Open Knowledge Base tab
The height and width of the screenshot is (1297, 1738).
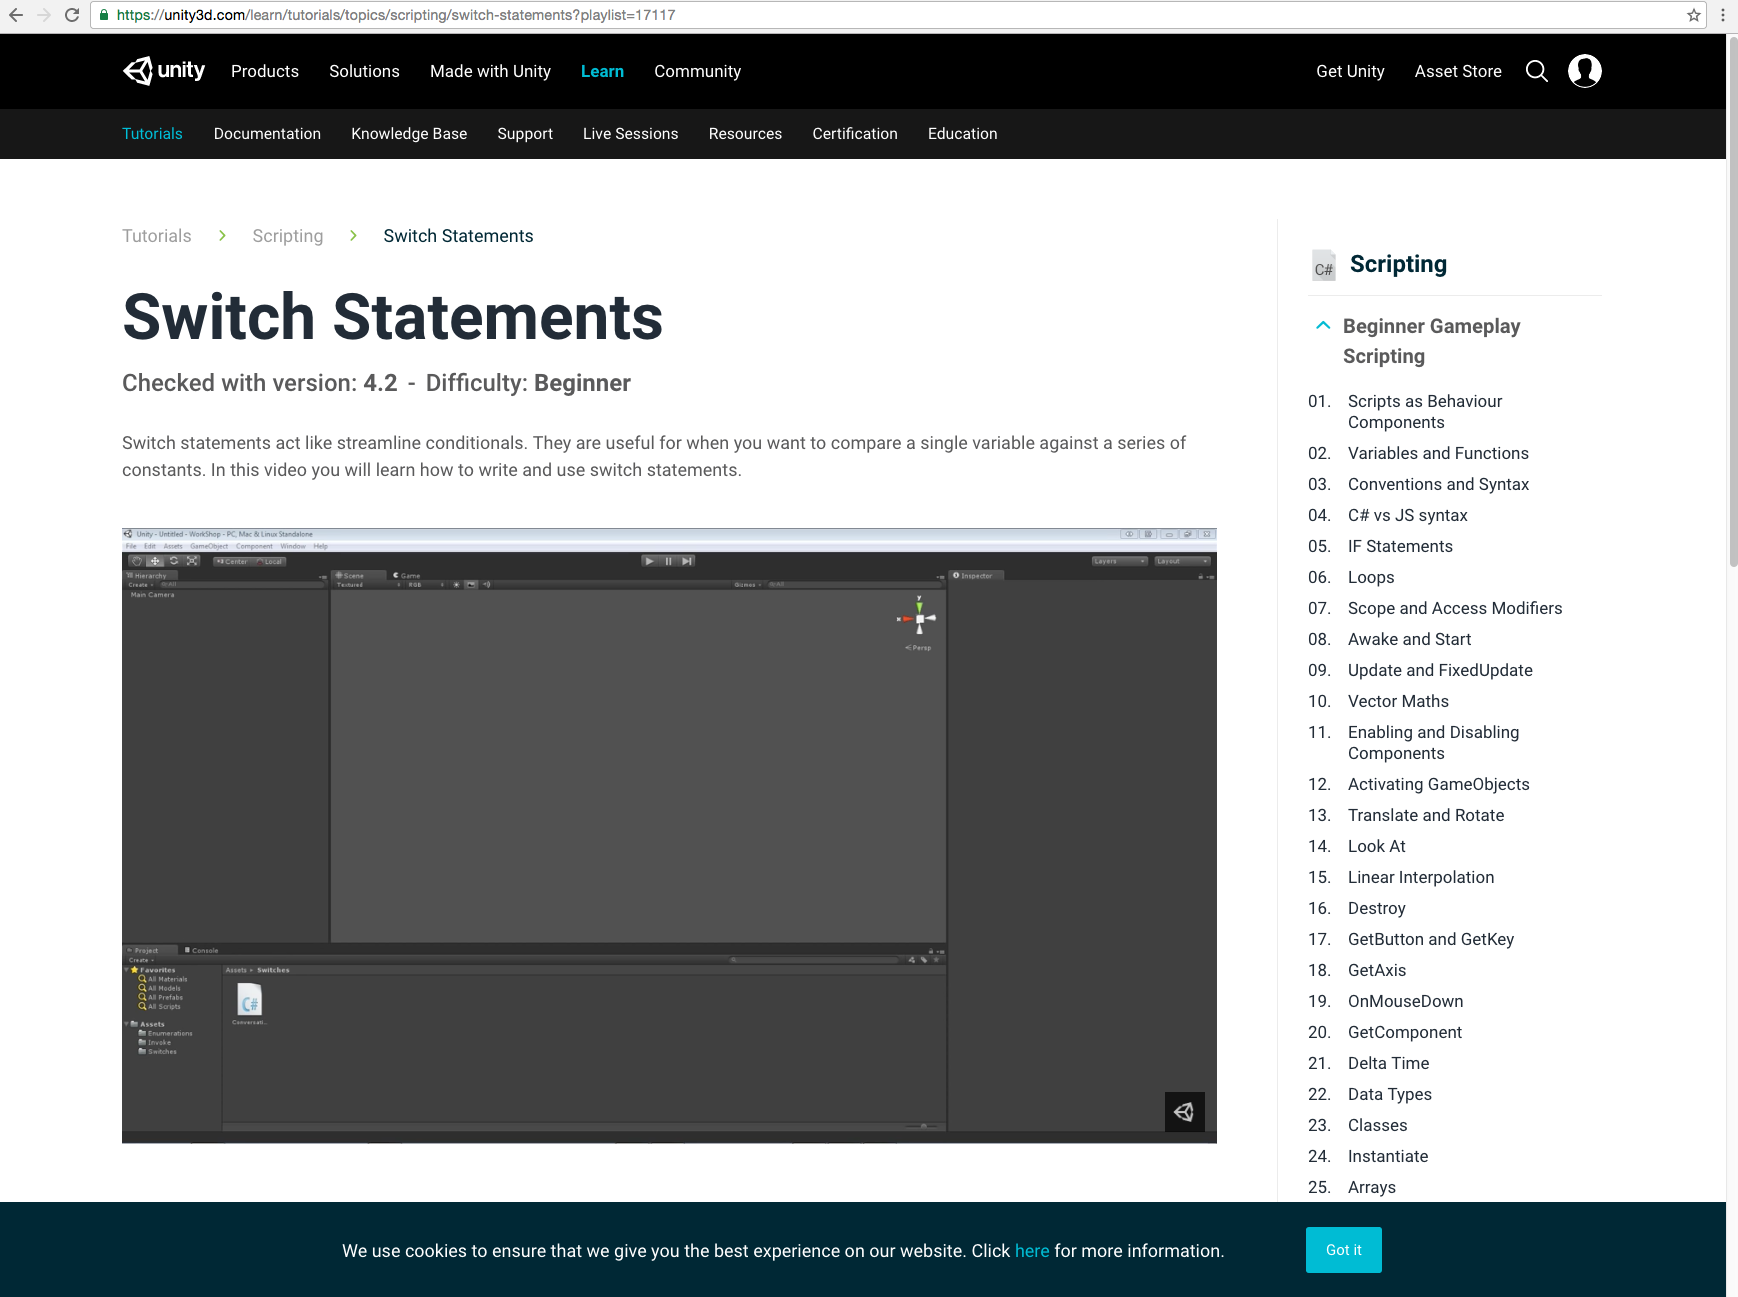pos(409,134)
